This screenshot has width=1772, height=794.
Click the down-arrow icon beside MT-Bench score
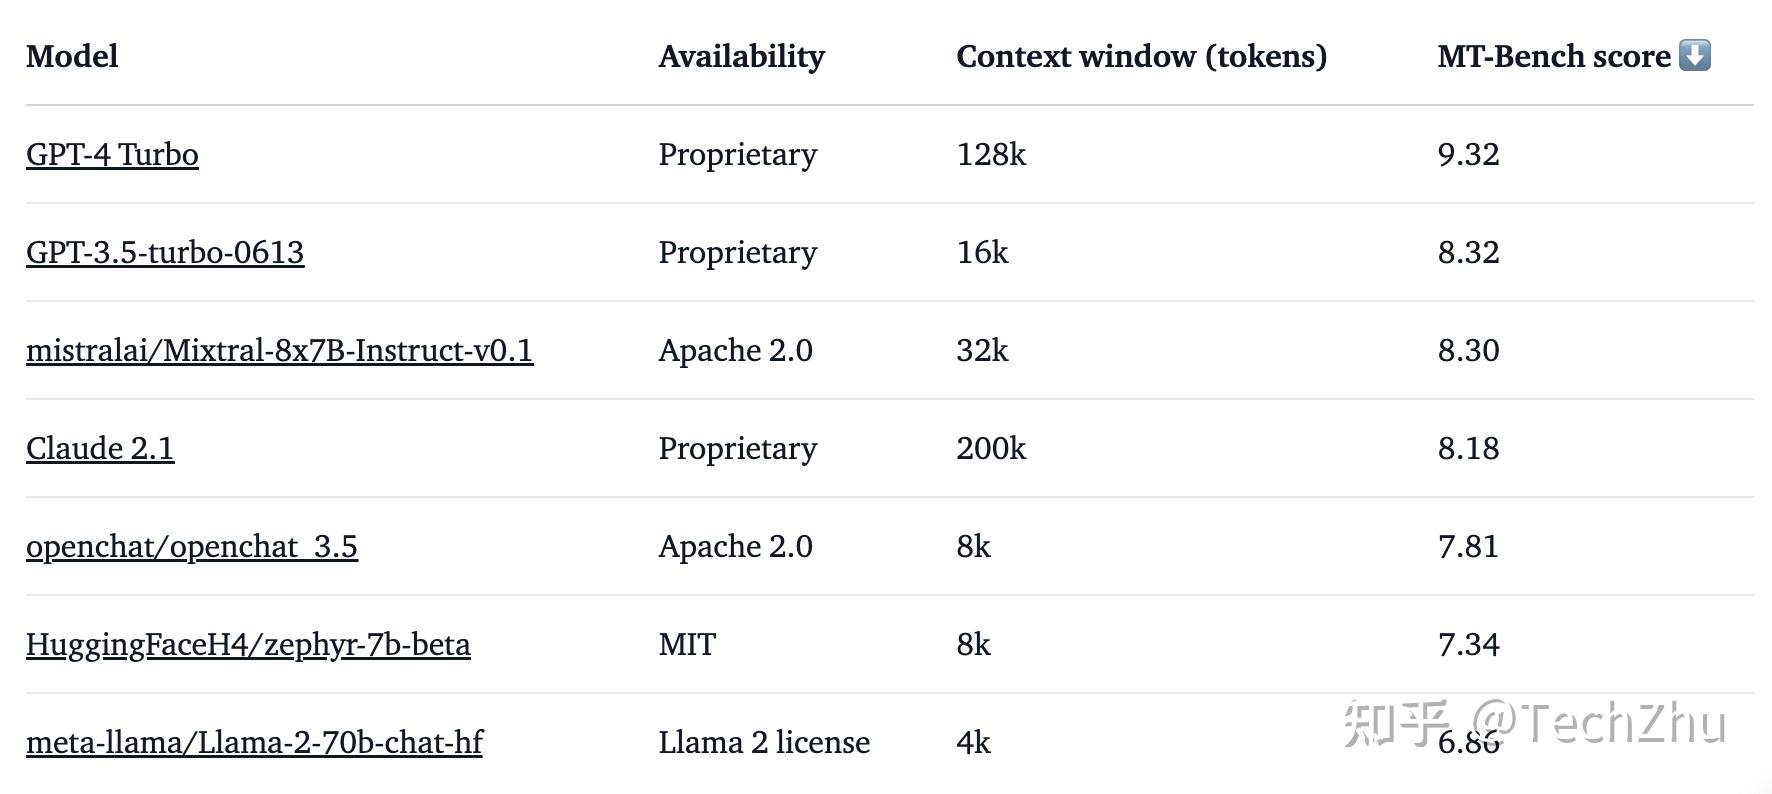[1694, 55]
